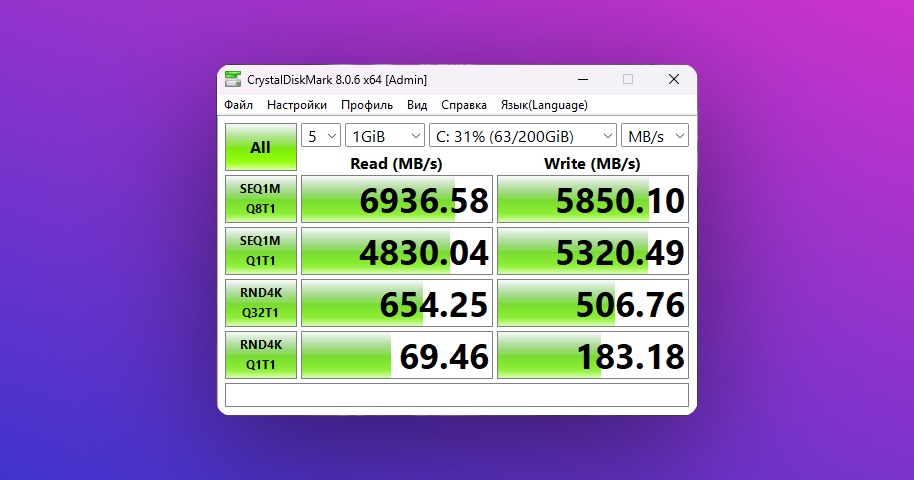Open the Профиль menu
Image resolution: width=914 pixels, height=480 pixels.
(367, 105)
